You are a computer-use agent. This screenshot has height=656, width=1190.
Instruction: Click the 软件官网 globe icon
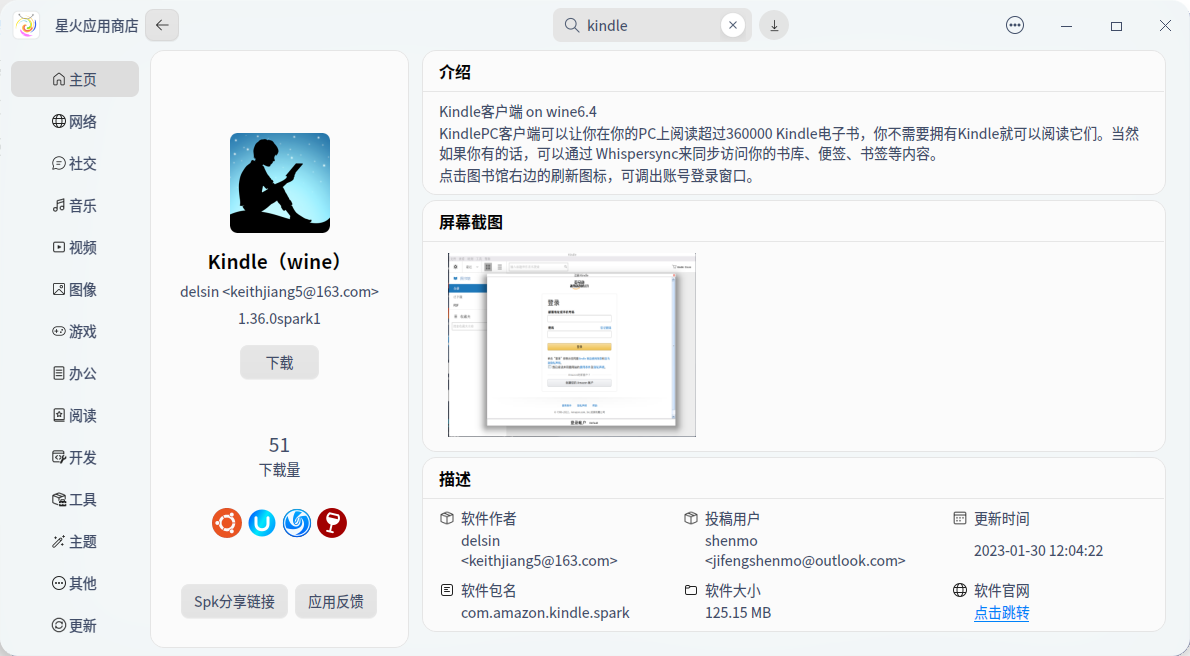point(960,590)
